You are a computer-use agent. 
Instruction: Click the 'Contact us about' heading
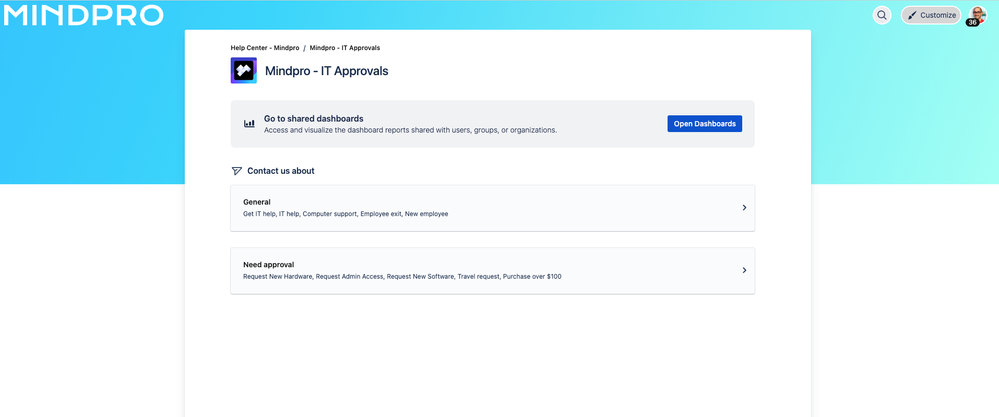[x=281, y=171]
